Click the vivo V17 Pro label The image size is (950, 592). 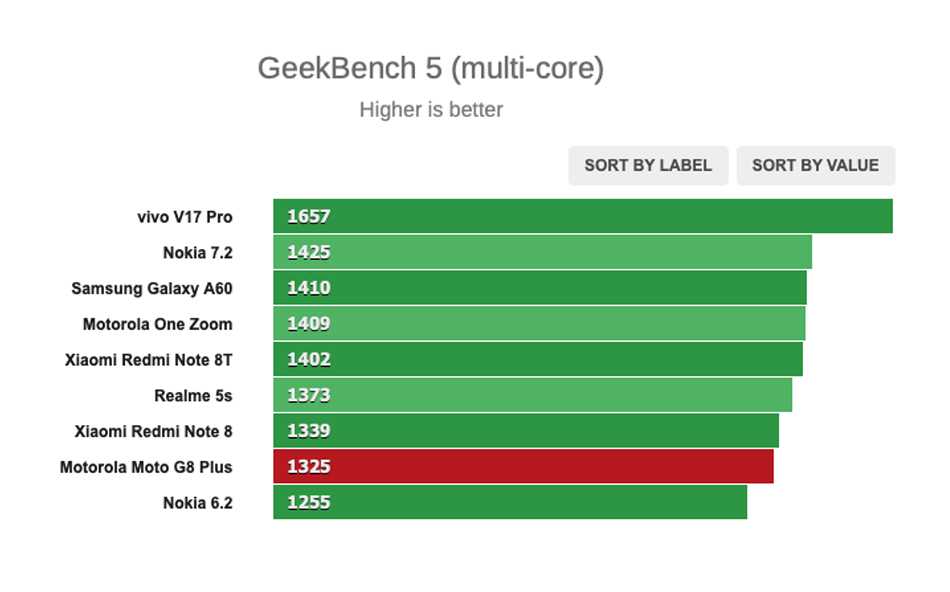pyautogui.click(x=184, y=216)
